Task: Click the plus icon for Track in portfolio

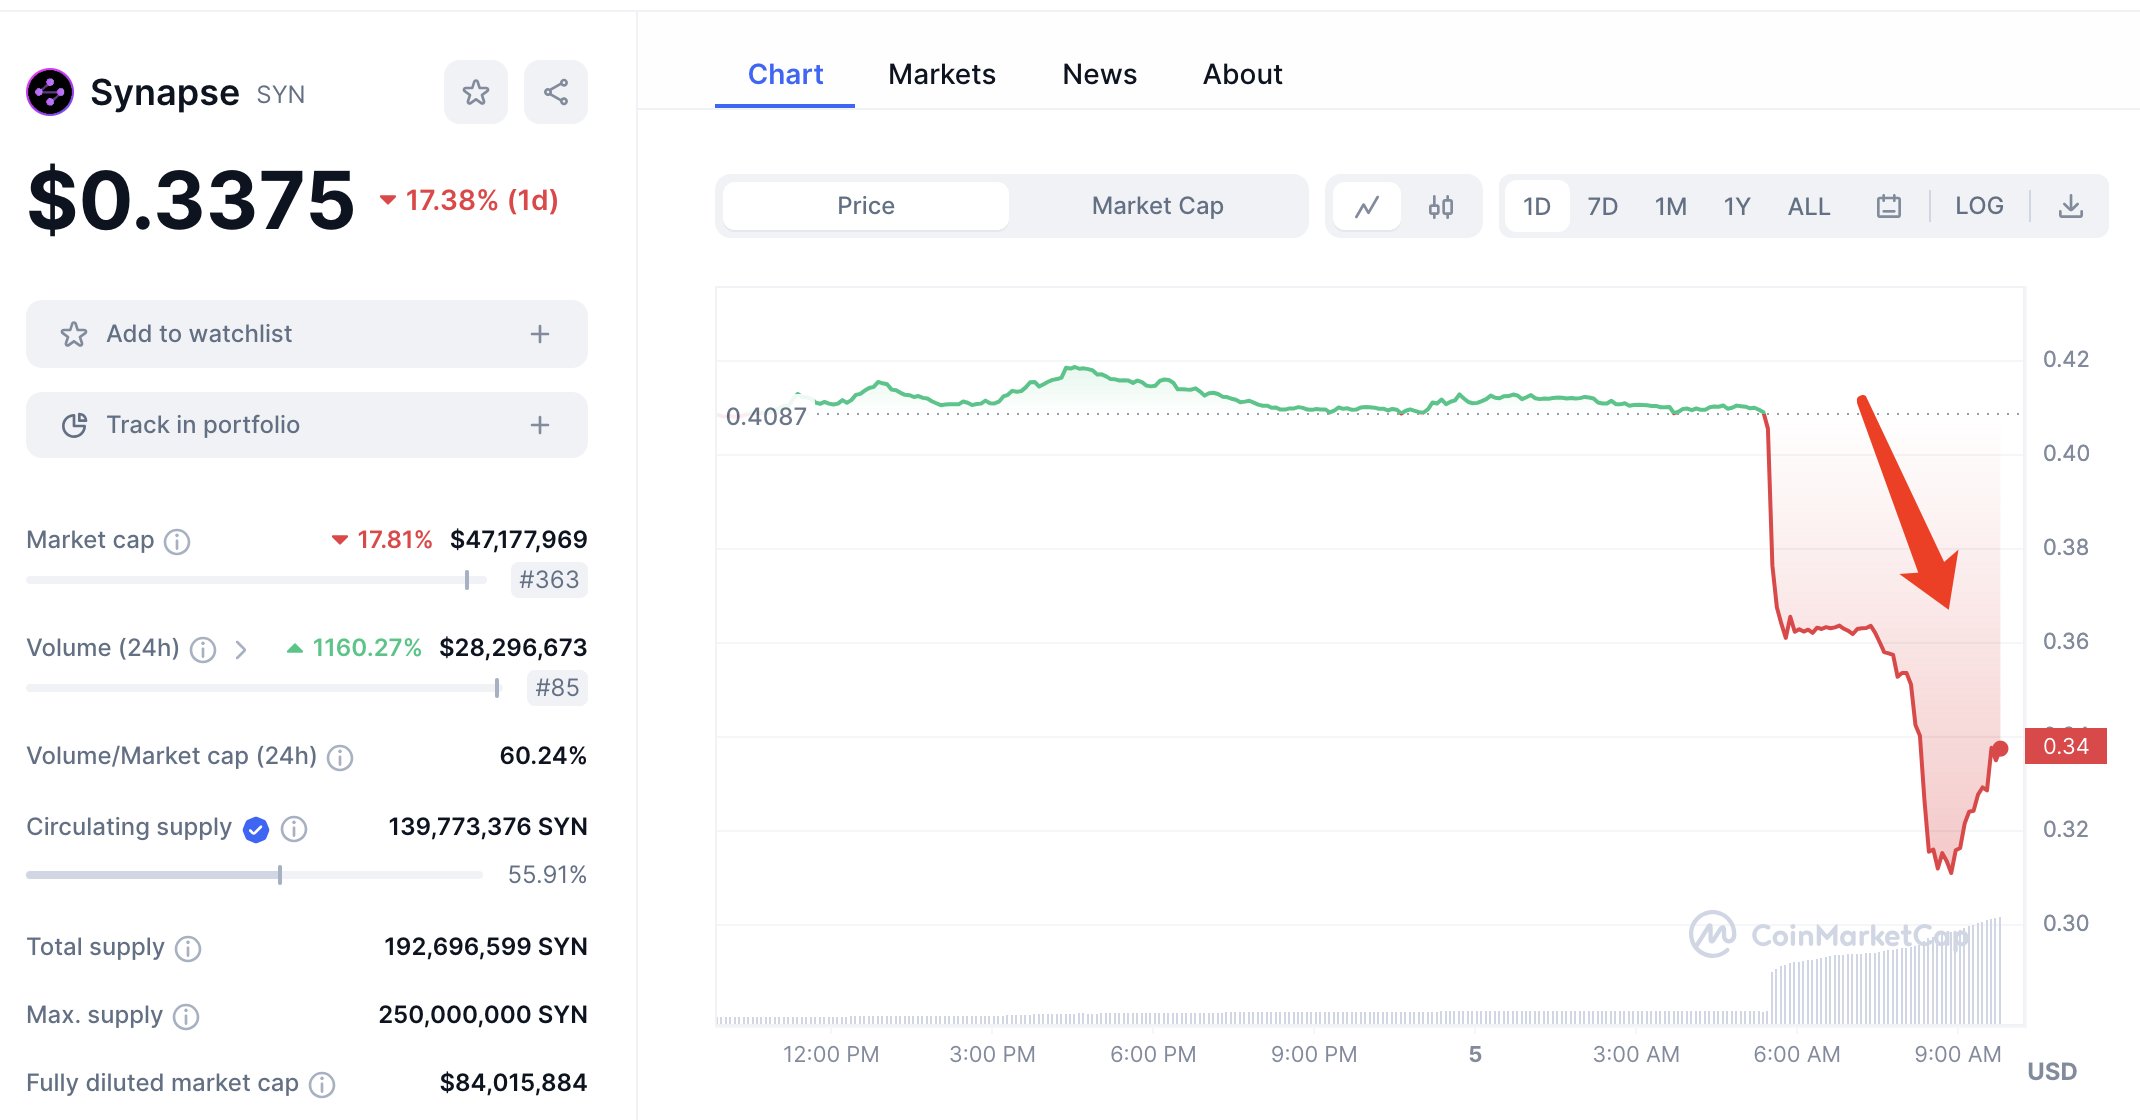Action: [540, 425]
